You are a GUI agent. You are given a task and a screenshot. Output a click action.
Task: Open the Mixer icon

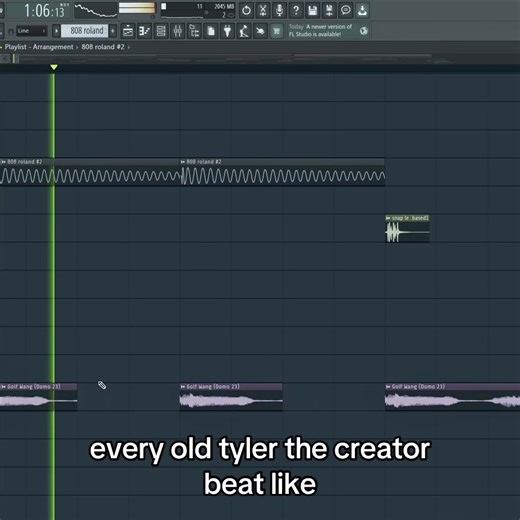click(178, 31)
